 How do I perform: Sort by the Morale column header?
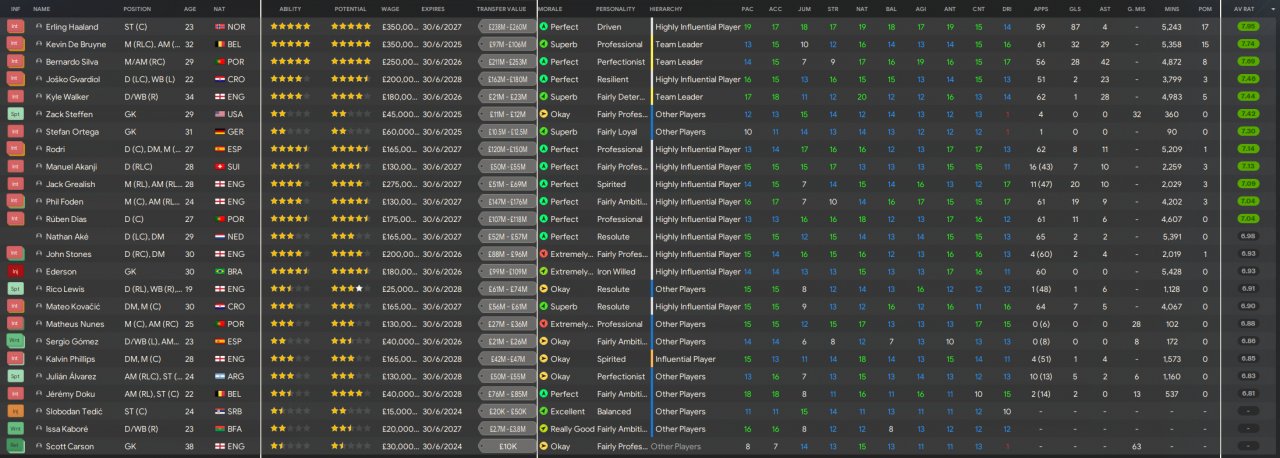click(x=550, y=8)
